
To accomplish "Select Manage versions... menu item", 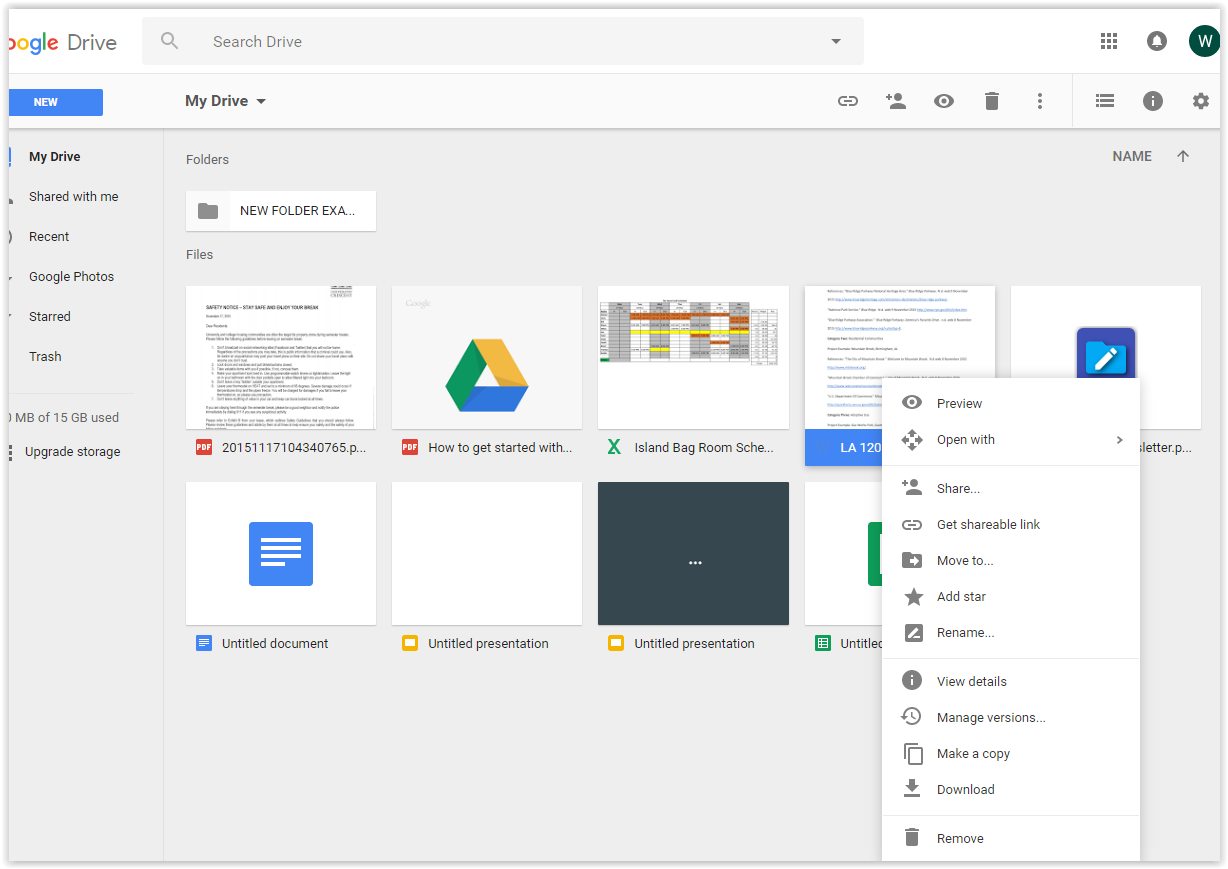I will tap(1011, 717).
